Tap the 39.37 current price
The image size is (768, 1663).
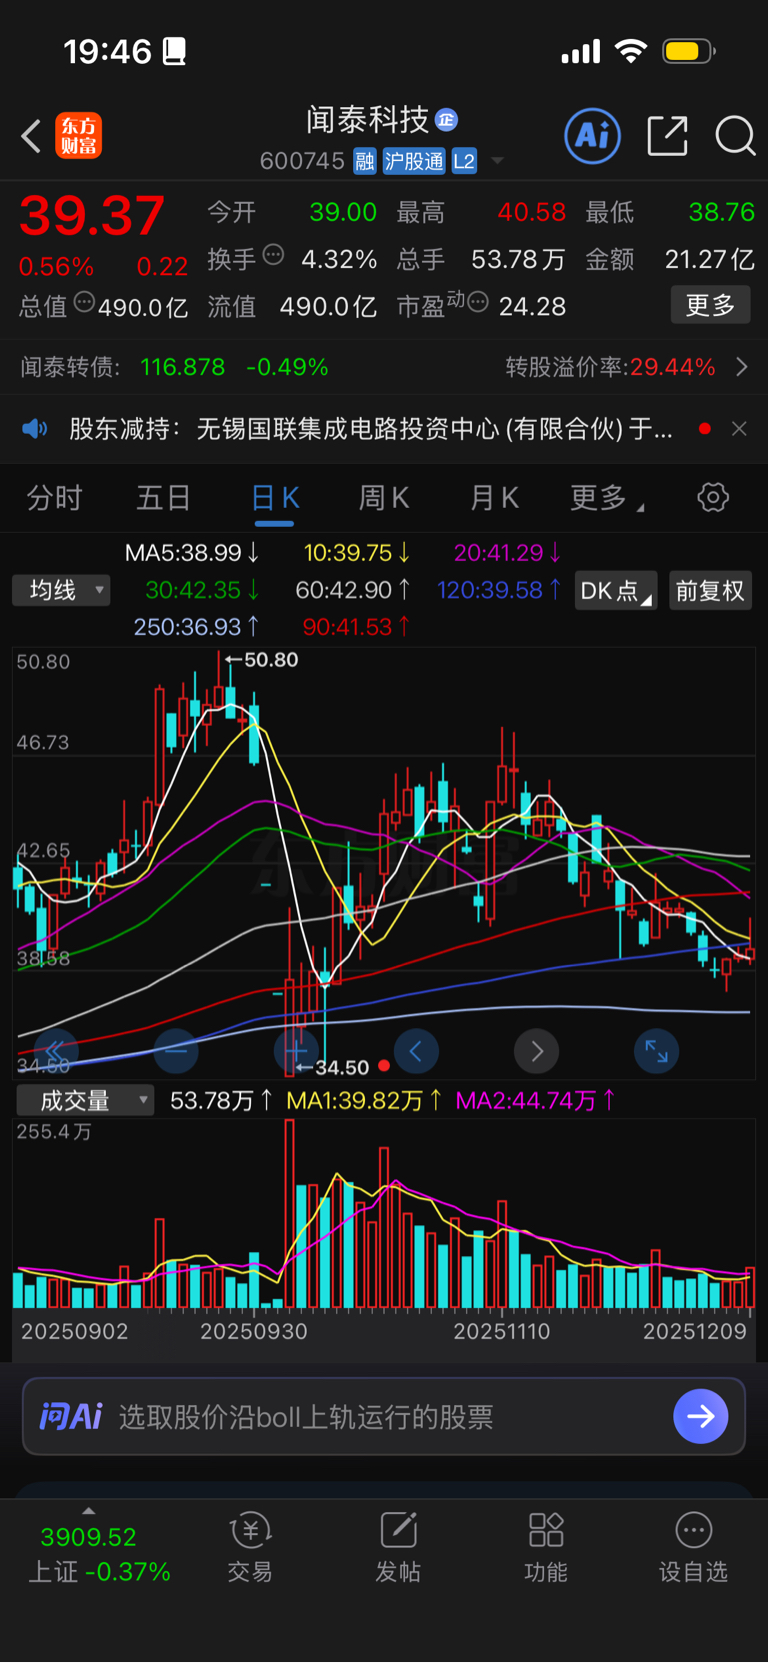[x=92, y=215]
